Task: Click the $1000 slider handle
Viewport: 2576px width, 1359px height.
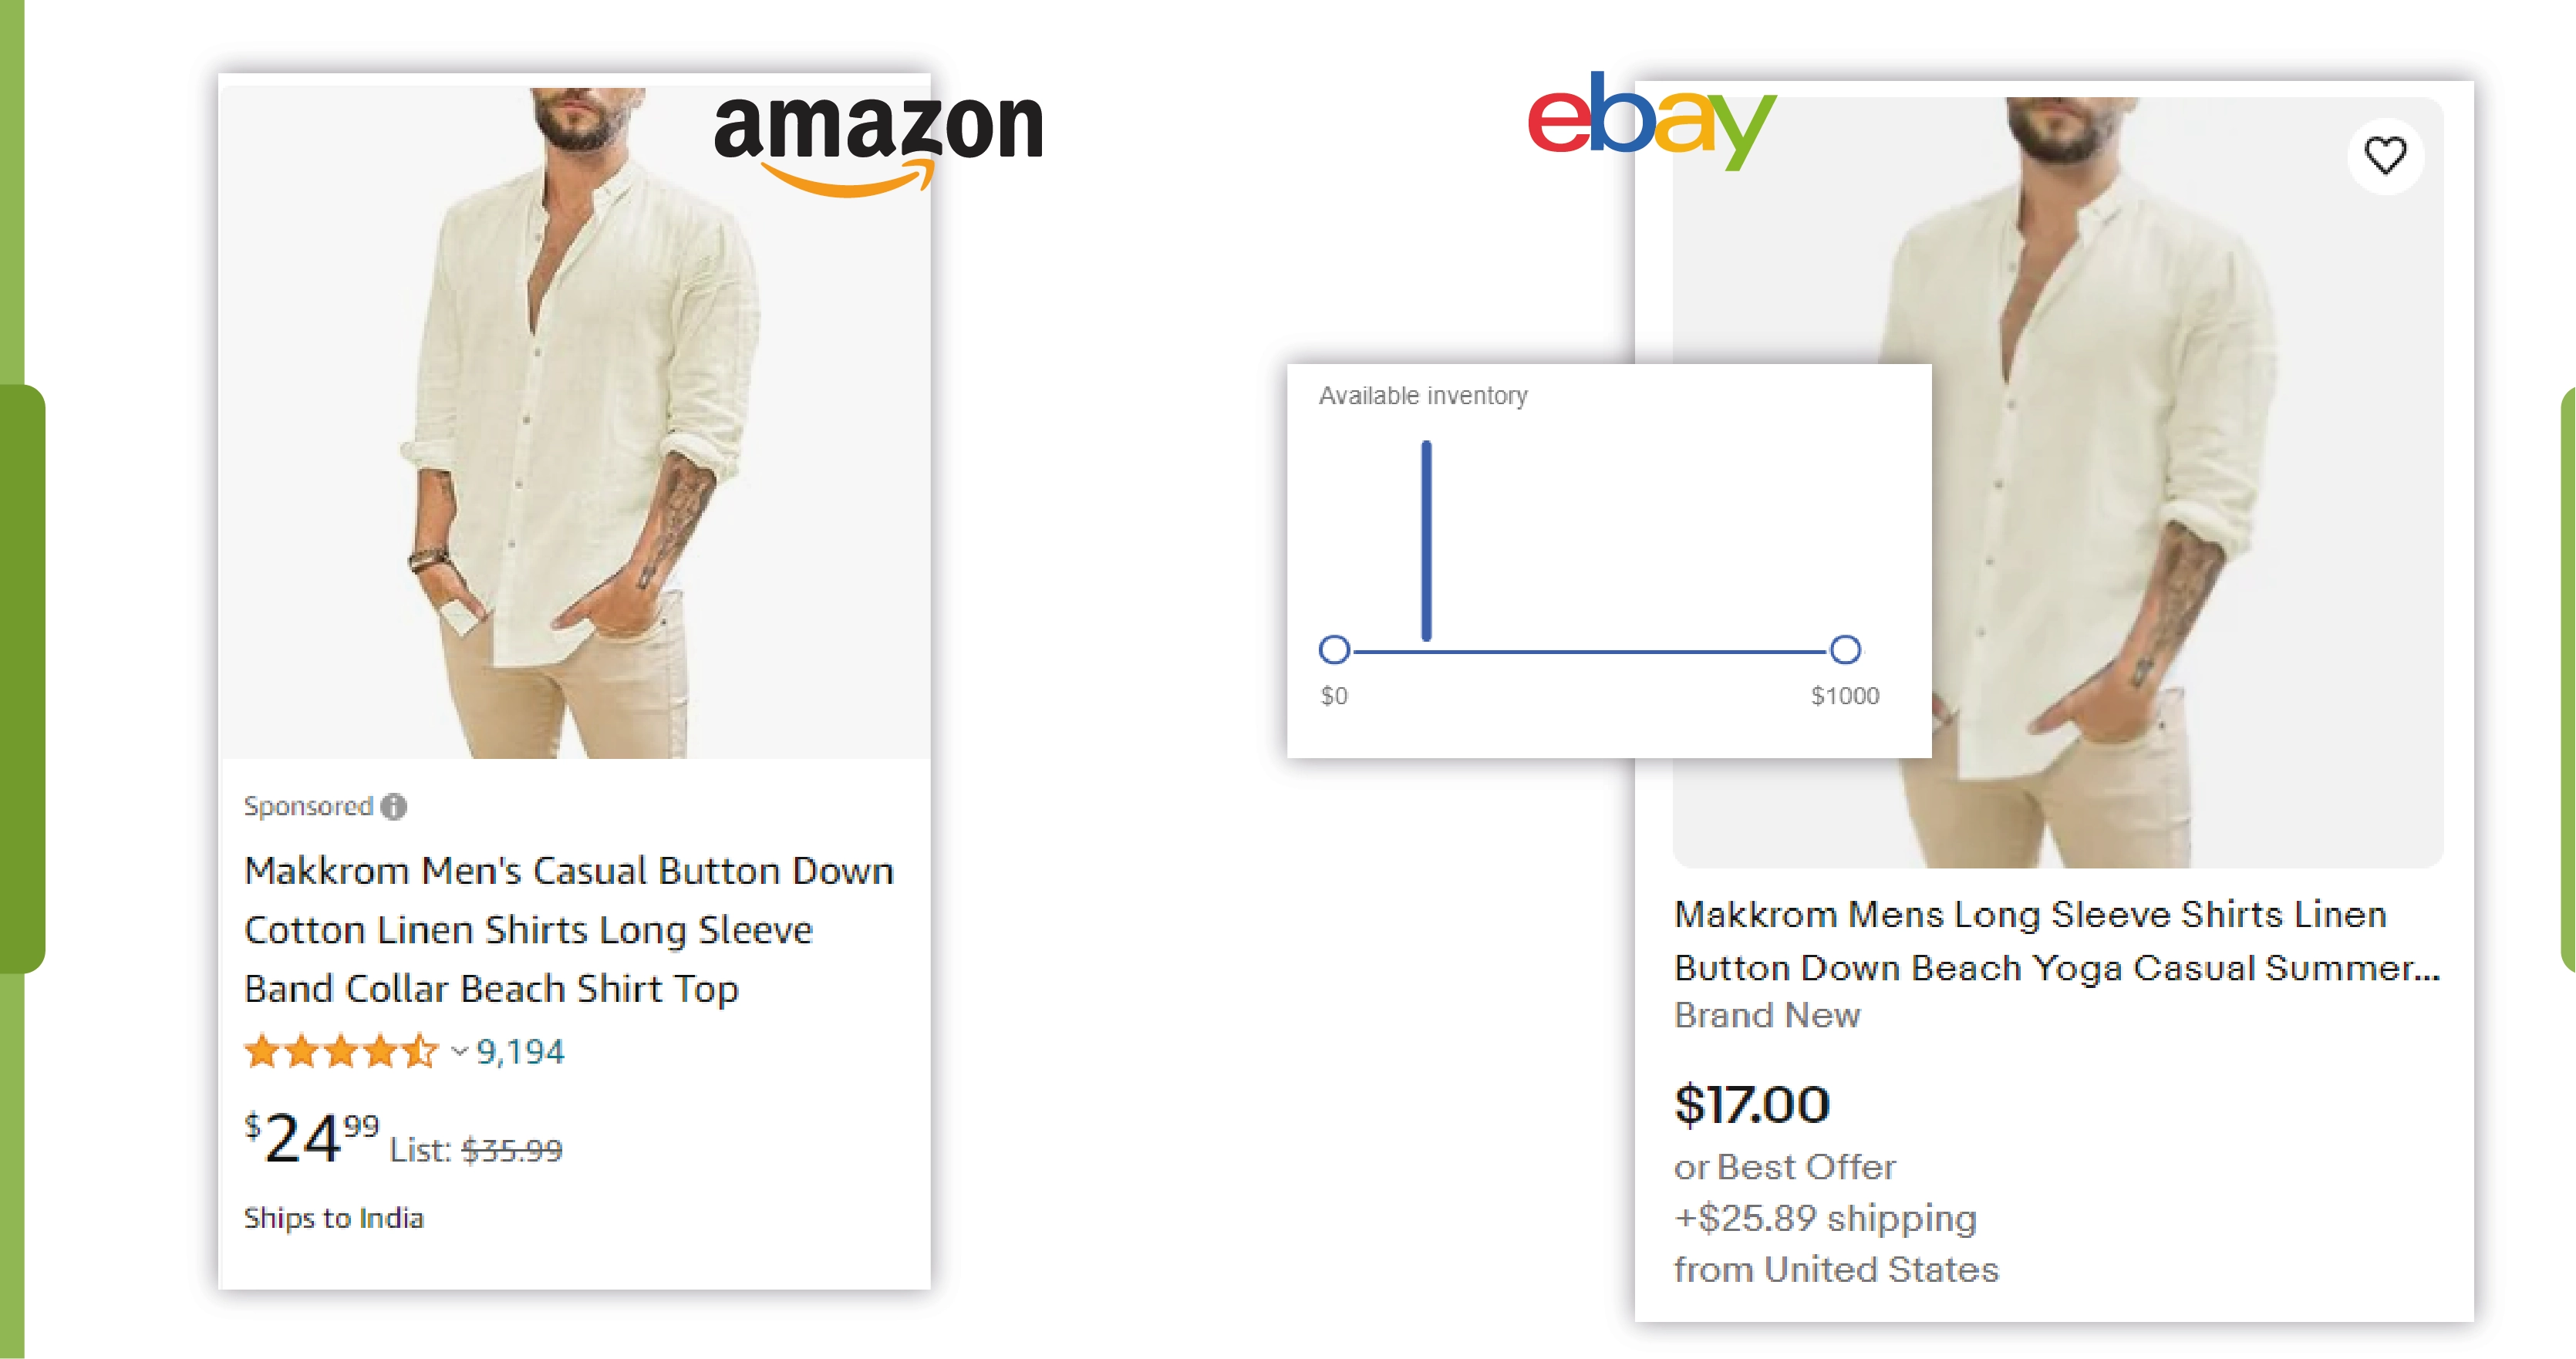Action: pos(1845,650)
